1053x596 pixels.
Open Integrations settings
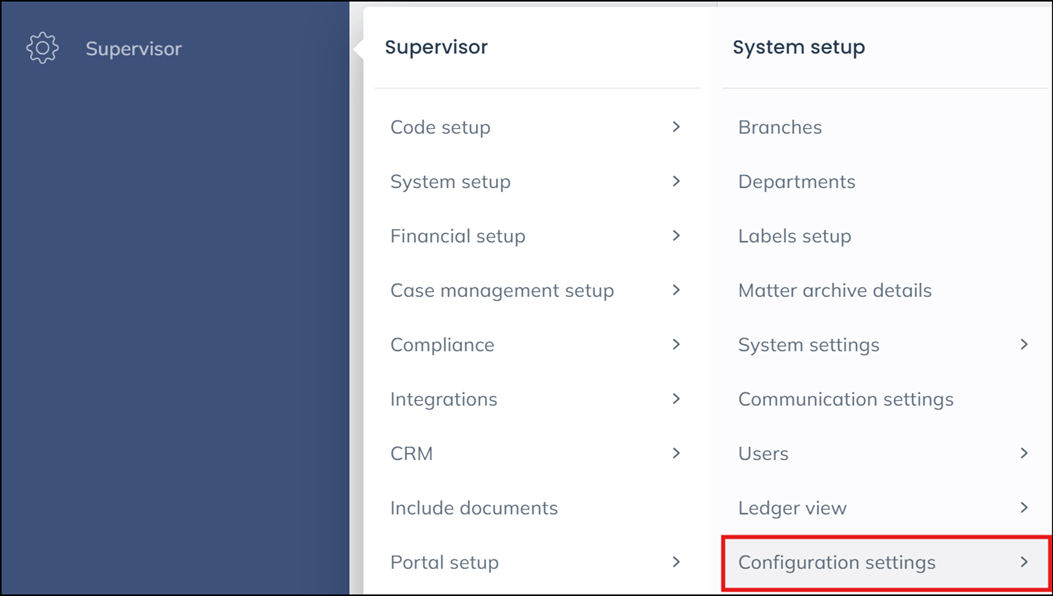tap(443, 399)
